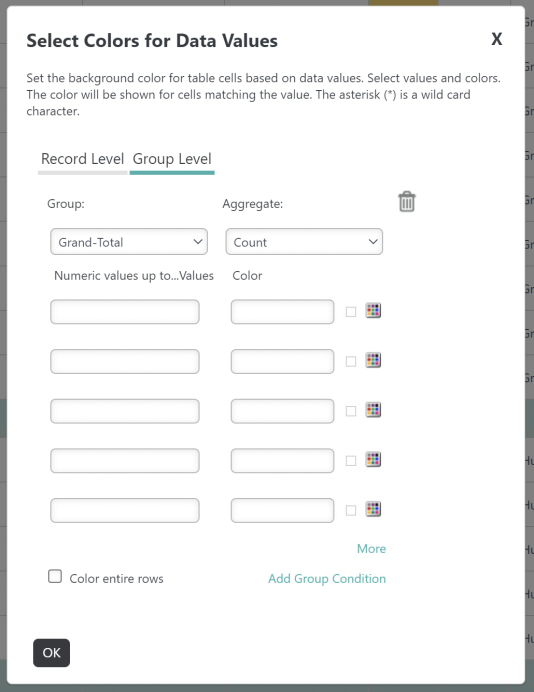Select the Group Level tab

point(172,159)
